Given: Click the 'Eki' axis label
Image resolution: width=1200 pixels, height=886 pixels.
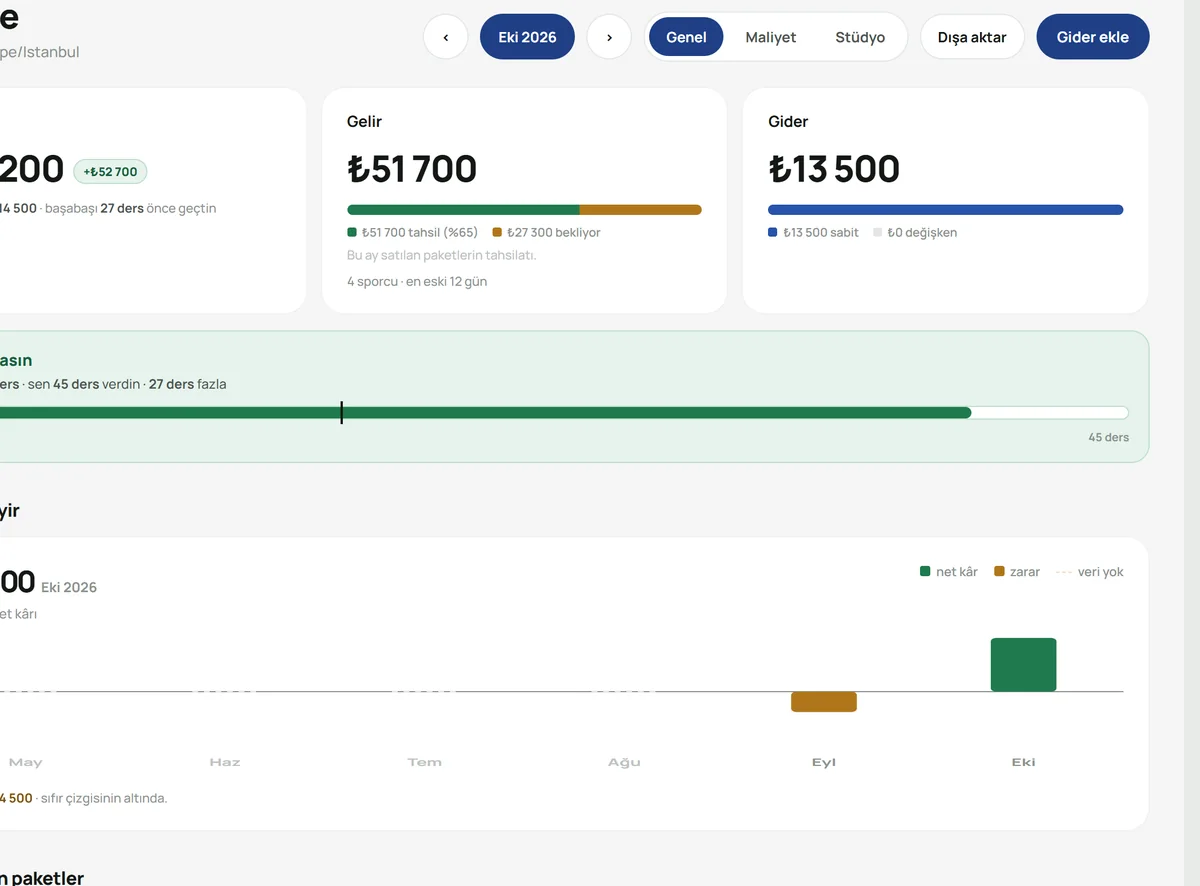Looking at the screenshot, I should [1024, 762].
